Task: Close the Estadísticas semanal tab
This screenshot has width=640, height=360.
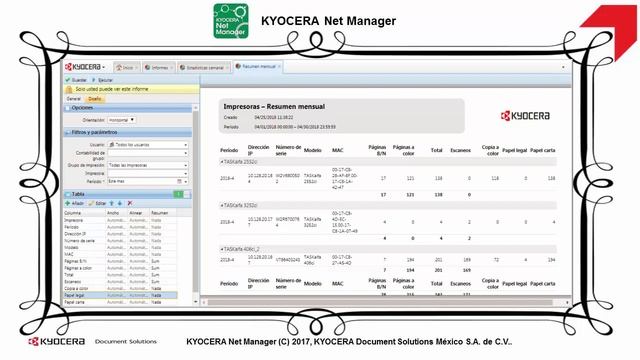Action: pos(227,68)
